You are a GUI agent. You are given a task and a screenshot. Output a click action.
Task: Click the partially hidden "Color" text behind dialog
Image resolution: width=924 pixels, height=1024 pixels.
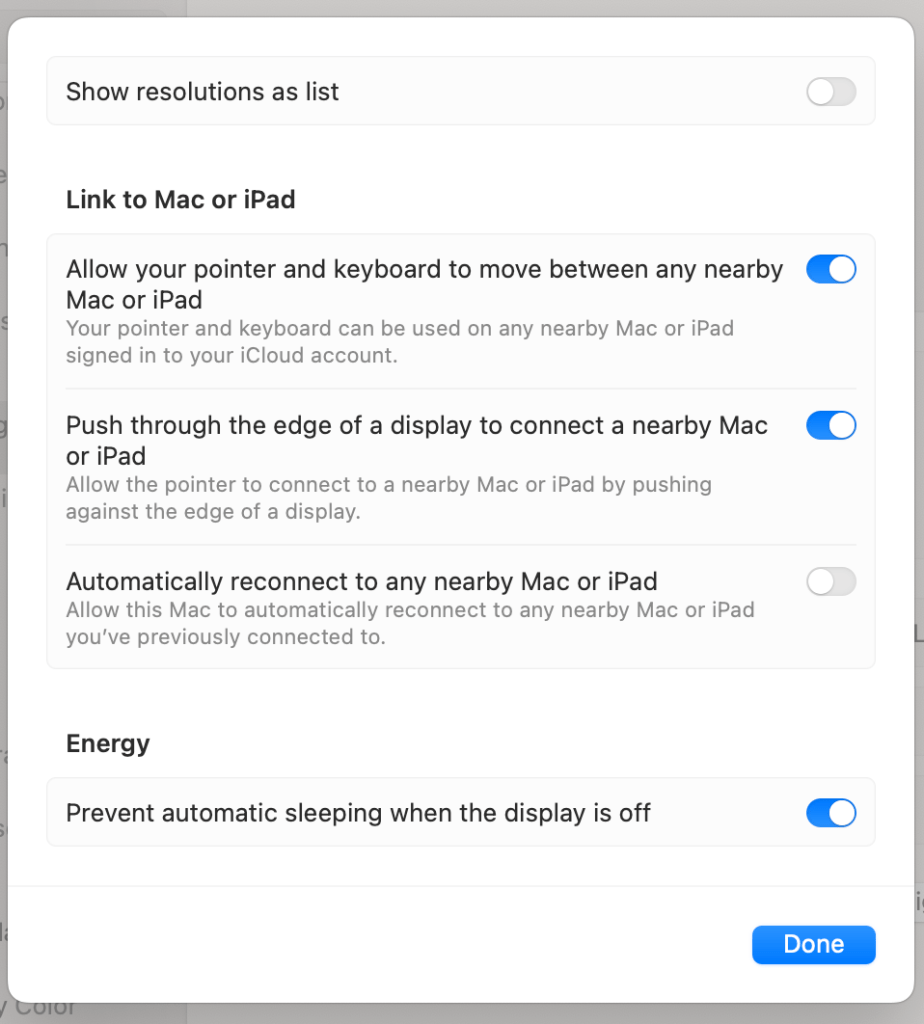[45, 1008]
